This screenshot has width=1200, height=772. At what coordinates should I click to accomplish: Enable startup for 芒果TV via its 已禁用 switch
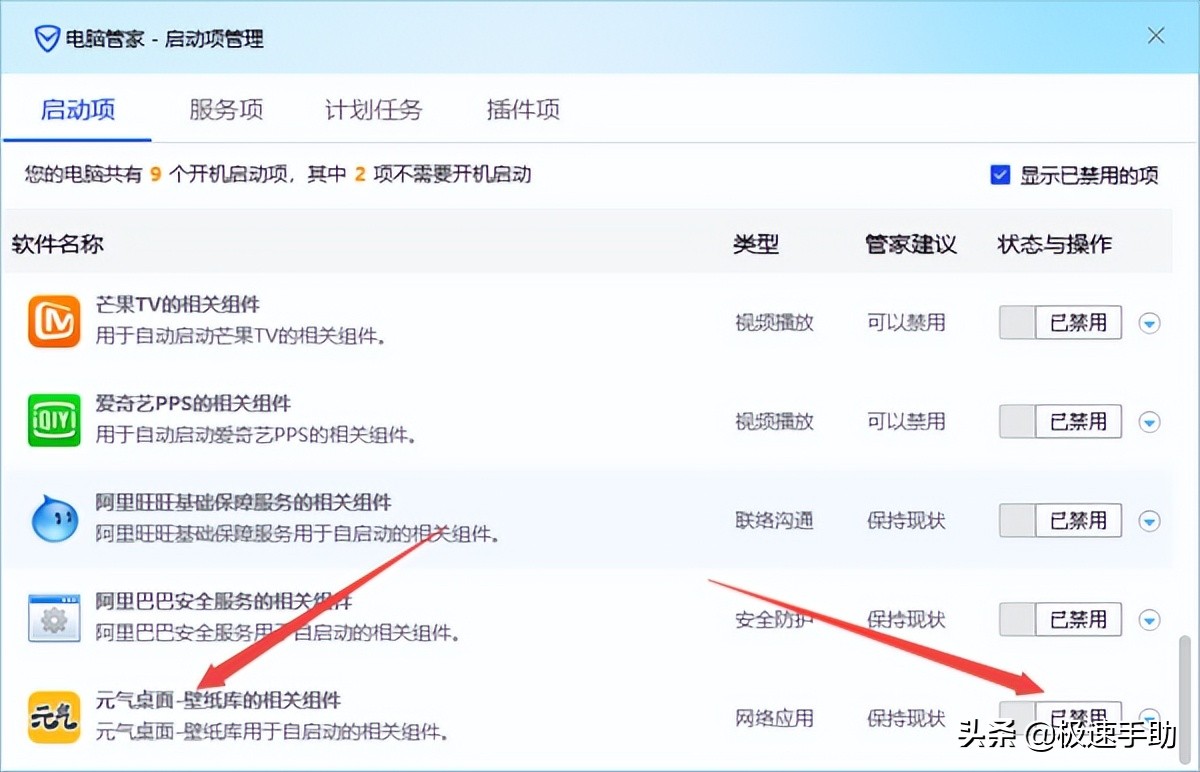point(1059,322)
